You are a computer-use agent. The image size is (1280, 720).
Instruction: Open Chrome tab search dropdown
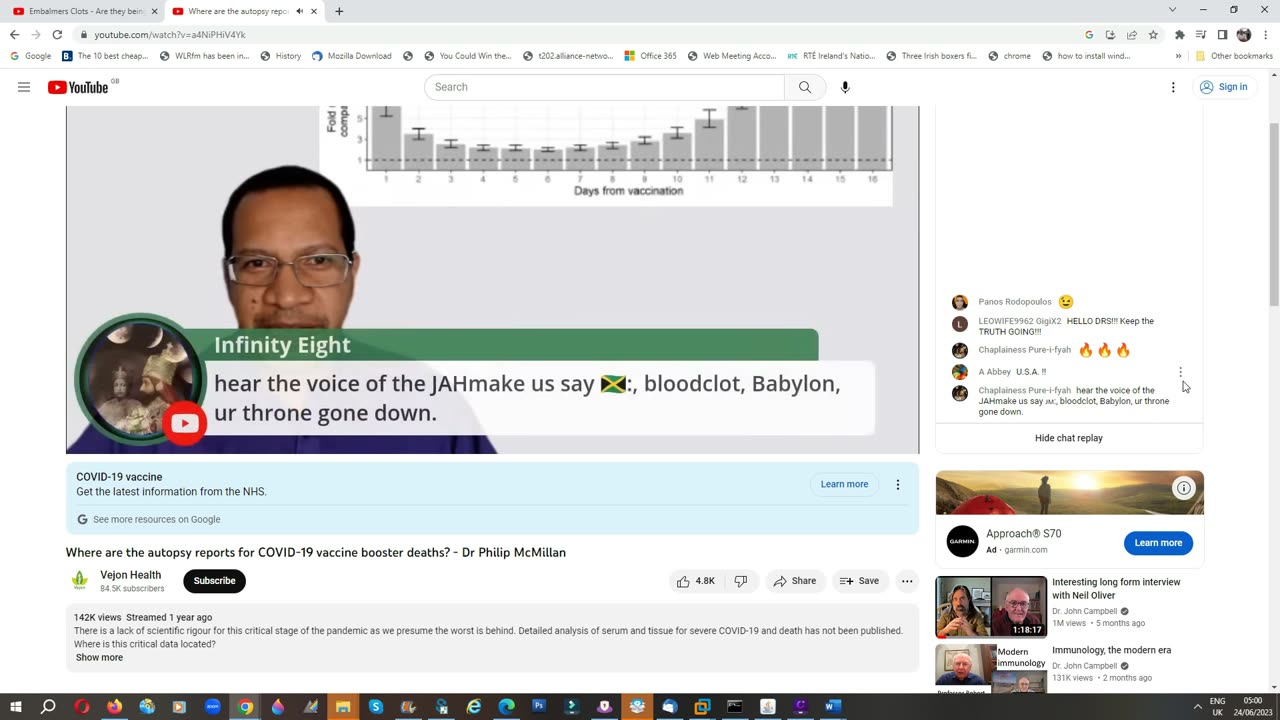1172,10
